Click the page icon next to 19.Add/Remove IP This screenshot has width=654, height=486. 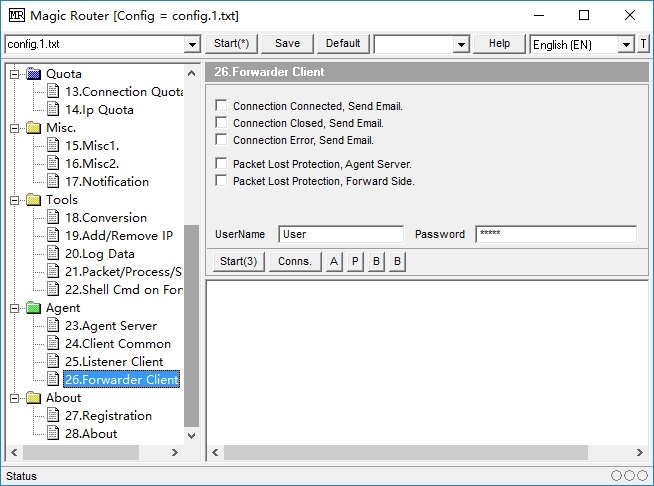(53, 235)
